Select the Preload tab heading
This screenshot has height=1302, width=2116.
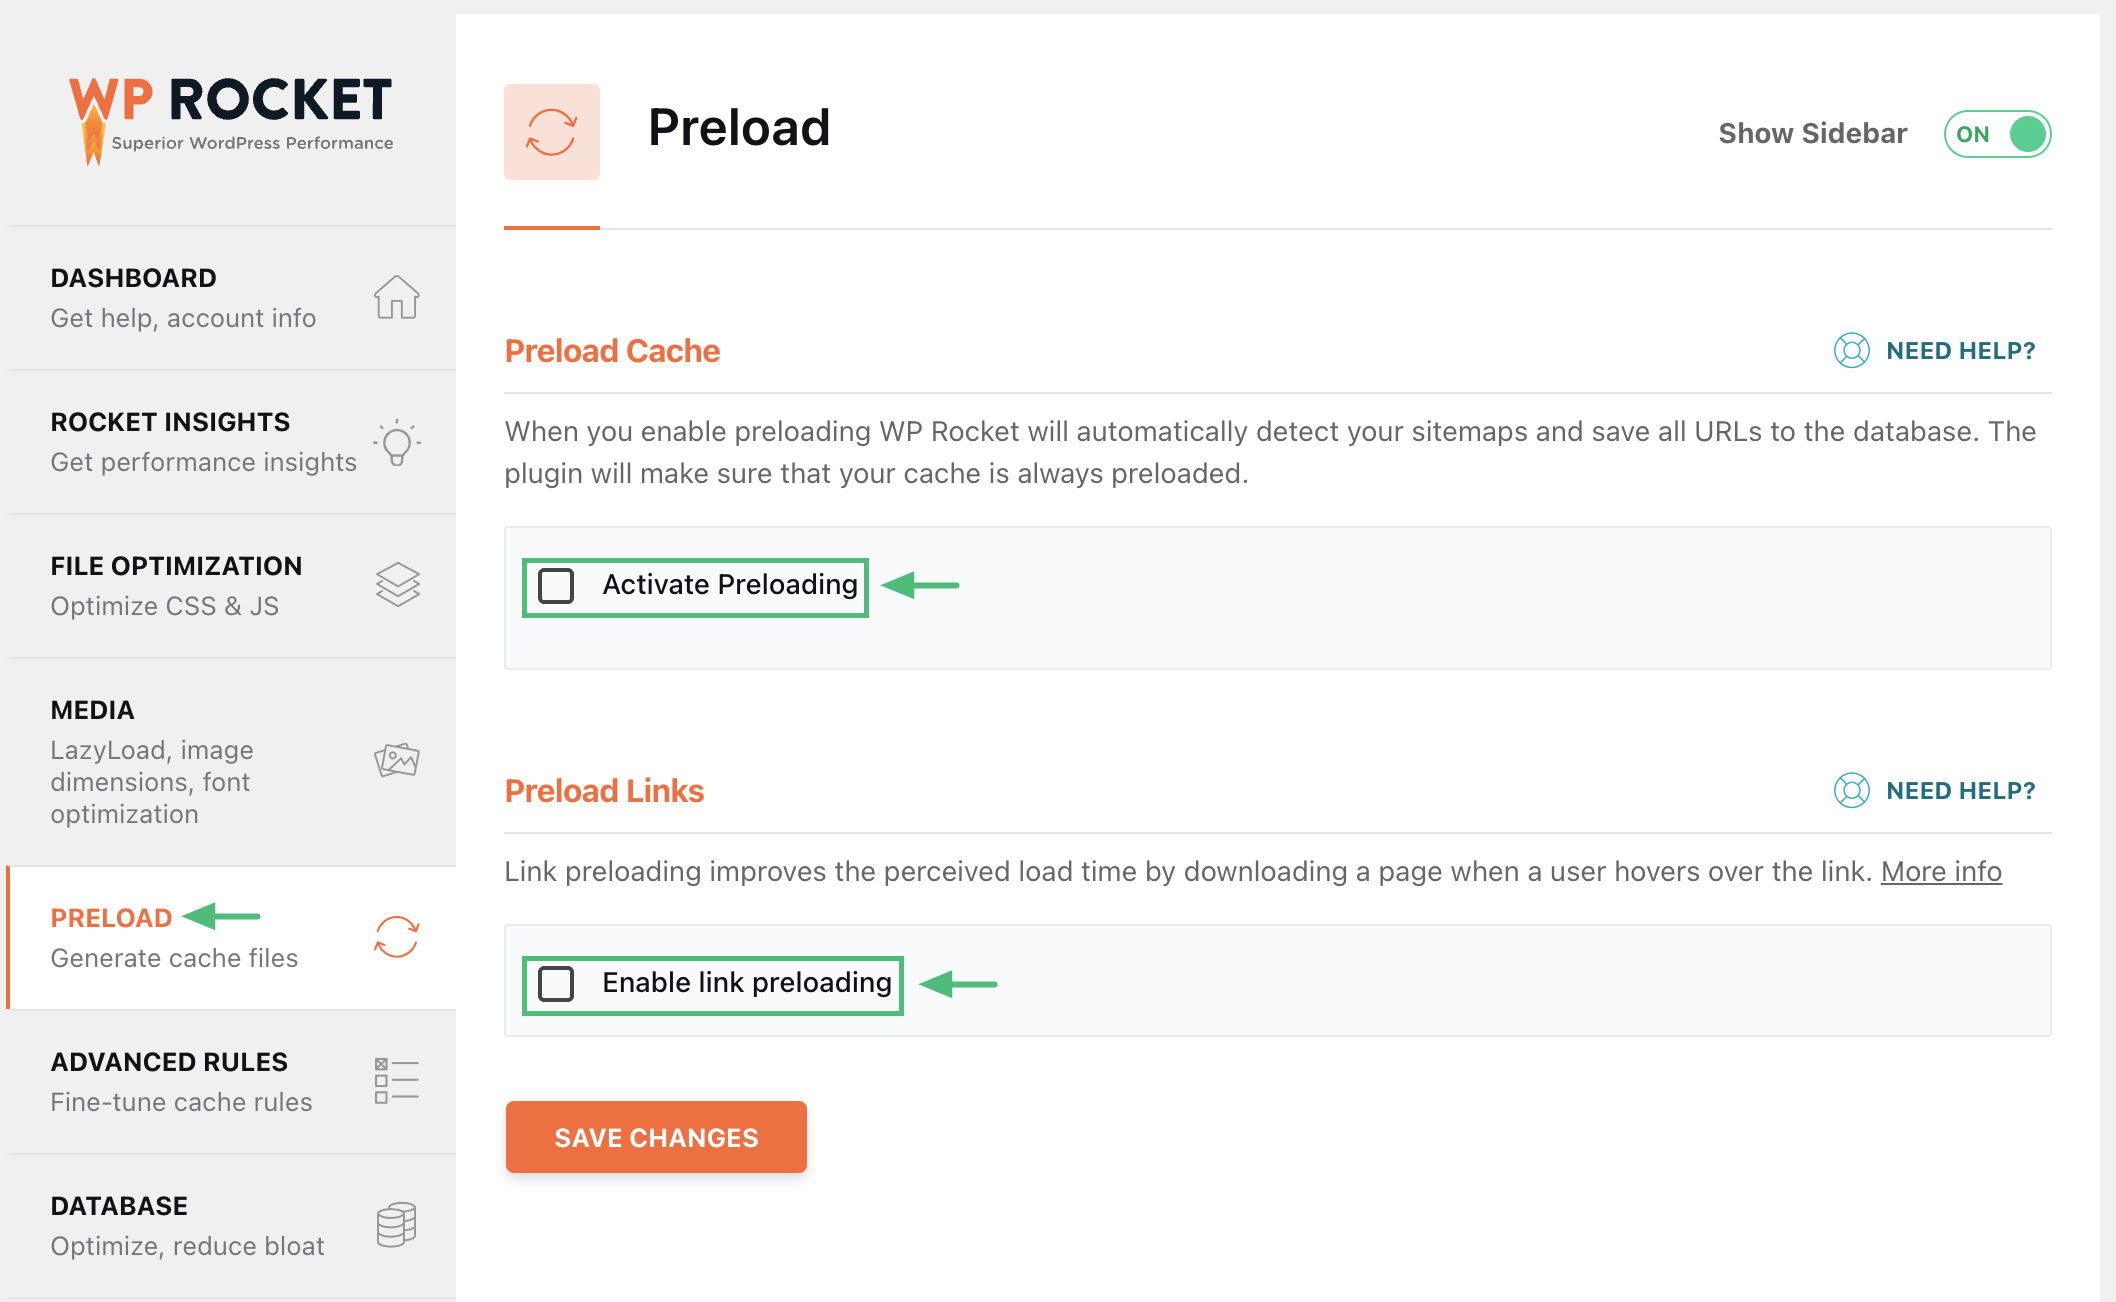(740, 127)
